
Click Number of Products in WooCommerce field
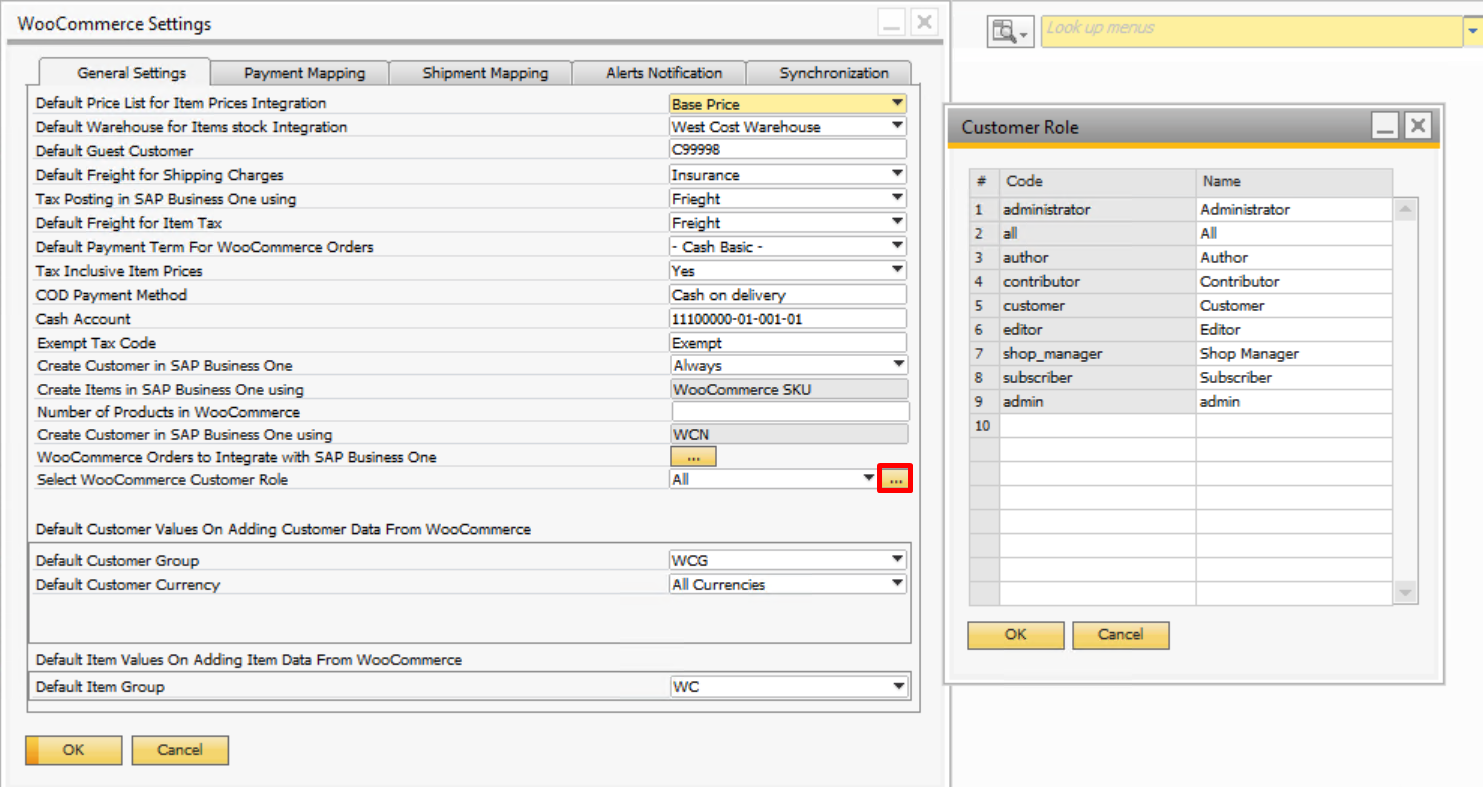pos(790,412)
